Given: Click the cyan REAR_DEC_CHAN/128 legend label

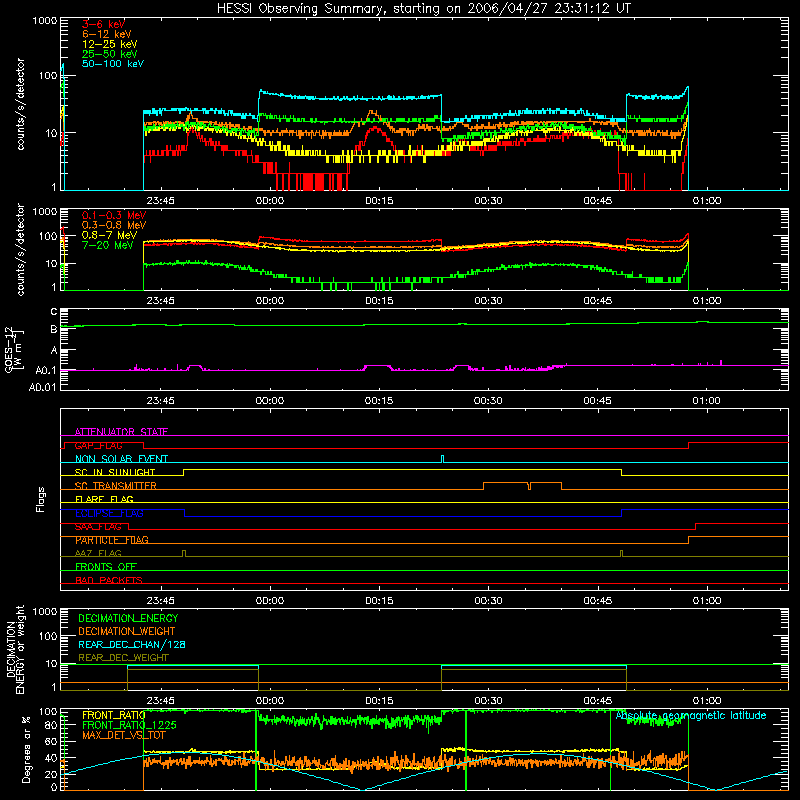Looking at the screenshot, I should [x=132, y=644].
